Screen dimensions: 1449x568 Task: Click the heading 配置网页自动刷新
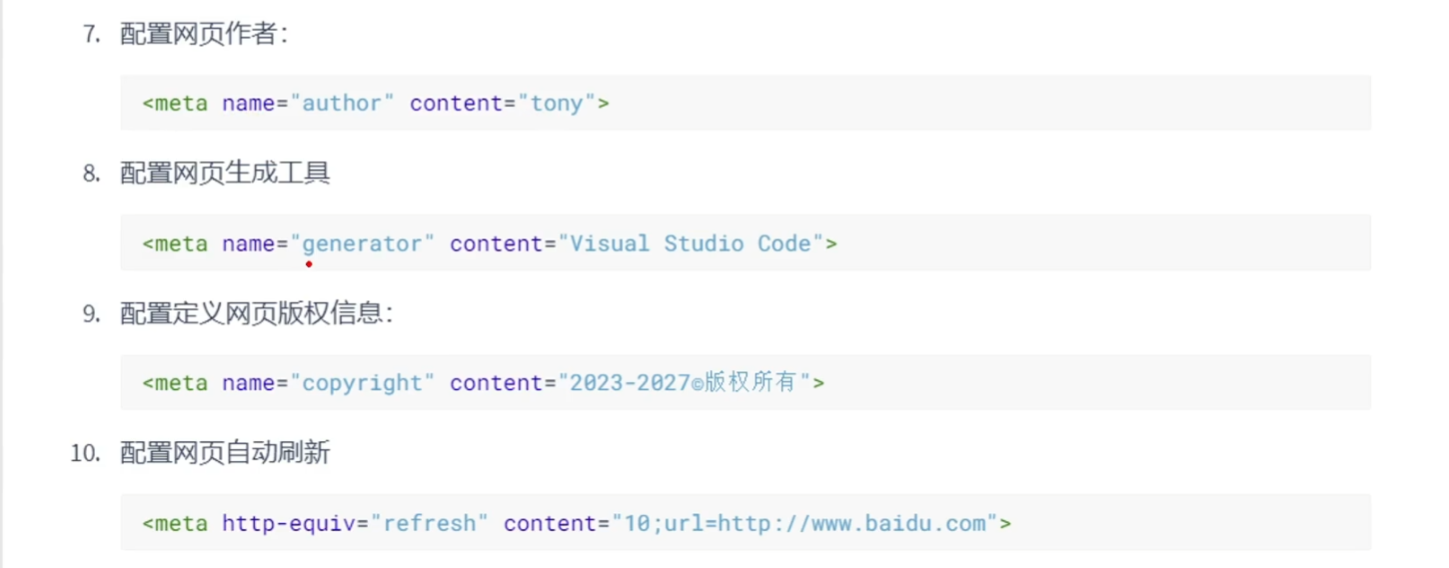pos(225,453)
